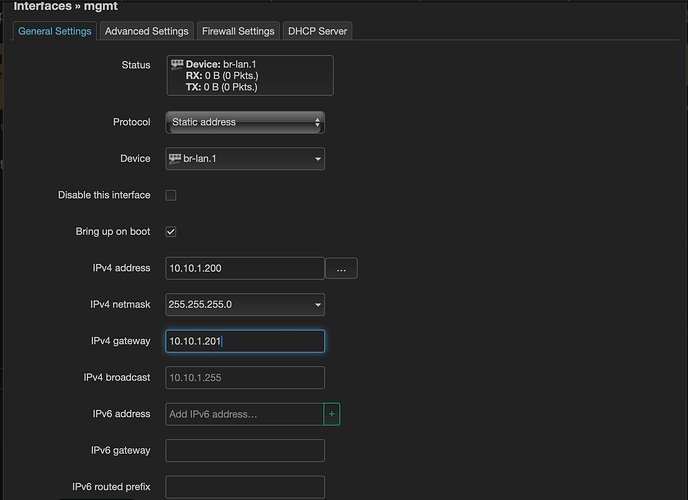688x500 pixels.
Task: Untick the Bring up on boot checkbox
Action: click(171, 232)
